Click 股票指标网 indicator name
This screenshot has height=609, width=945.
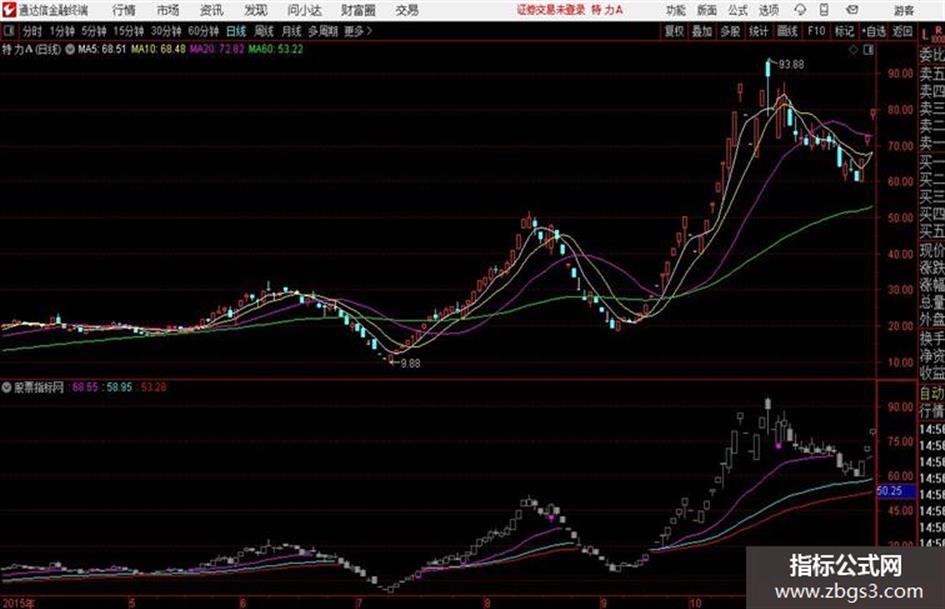pyautogui.click(x=39, y=388)
